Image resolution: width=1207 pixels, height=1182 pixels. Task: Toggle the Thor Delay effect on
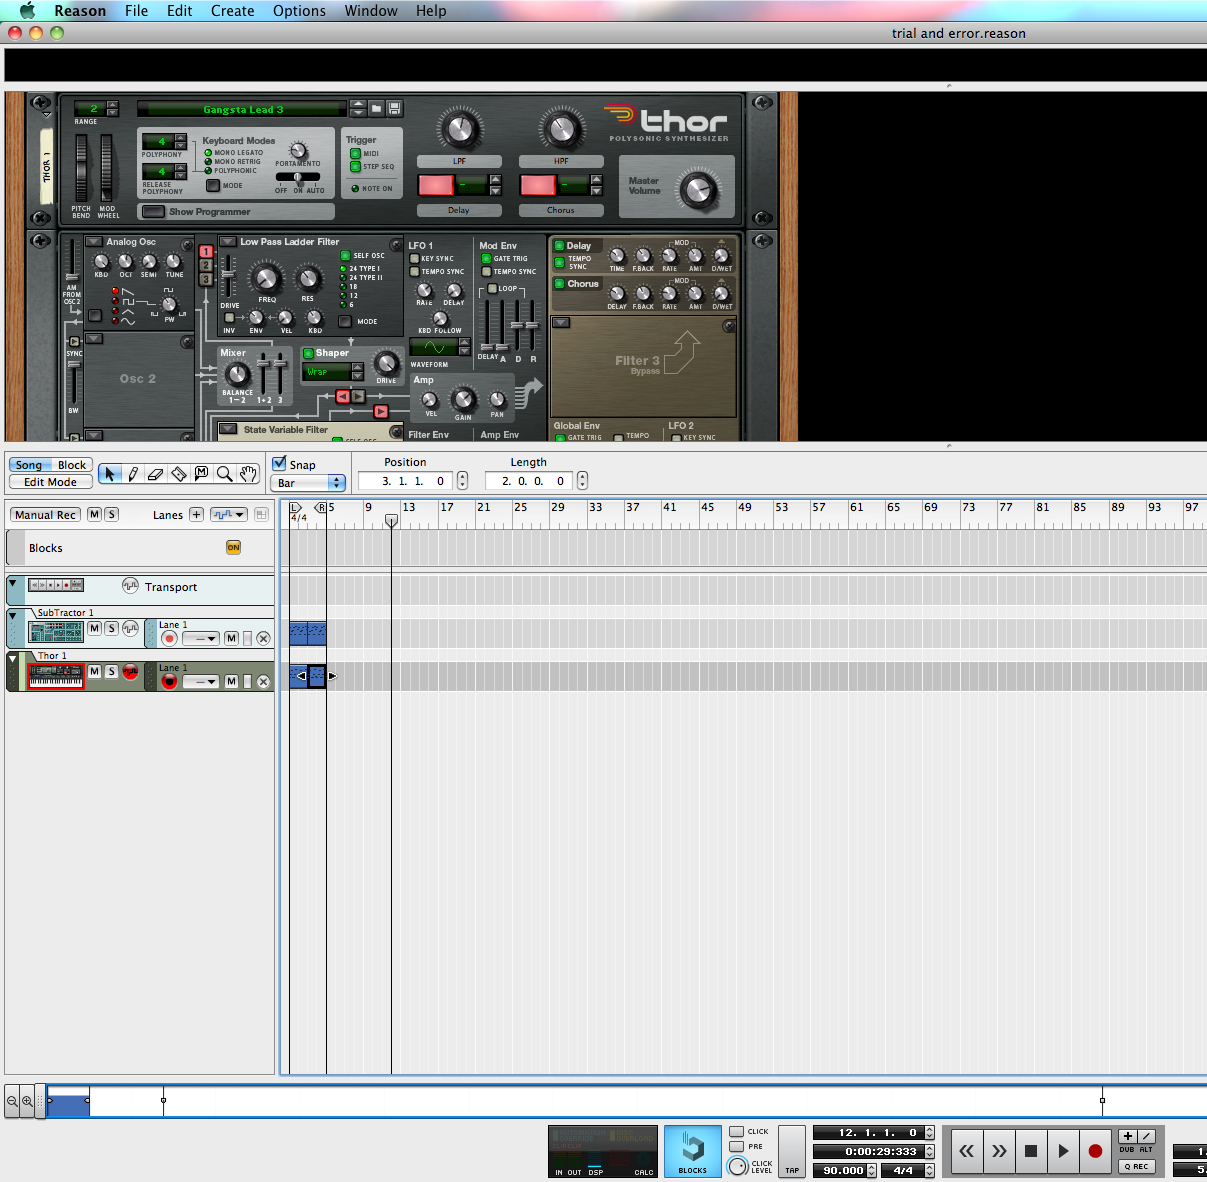click(560, 245)
